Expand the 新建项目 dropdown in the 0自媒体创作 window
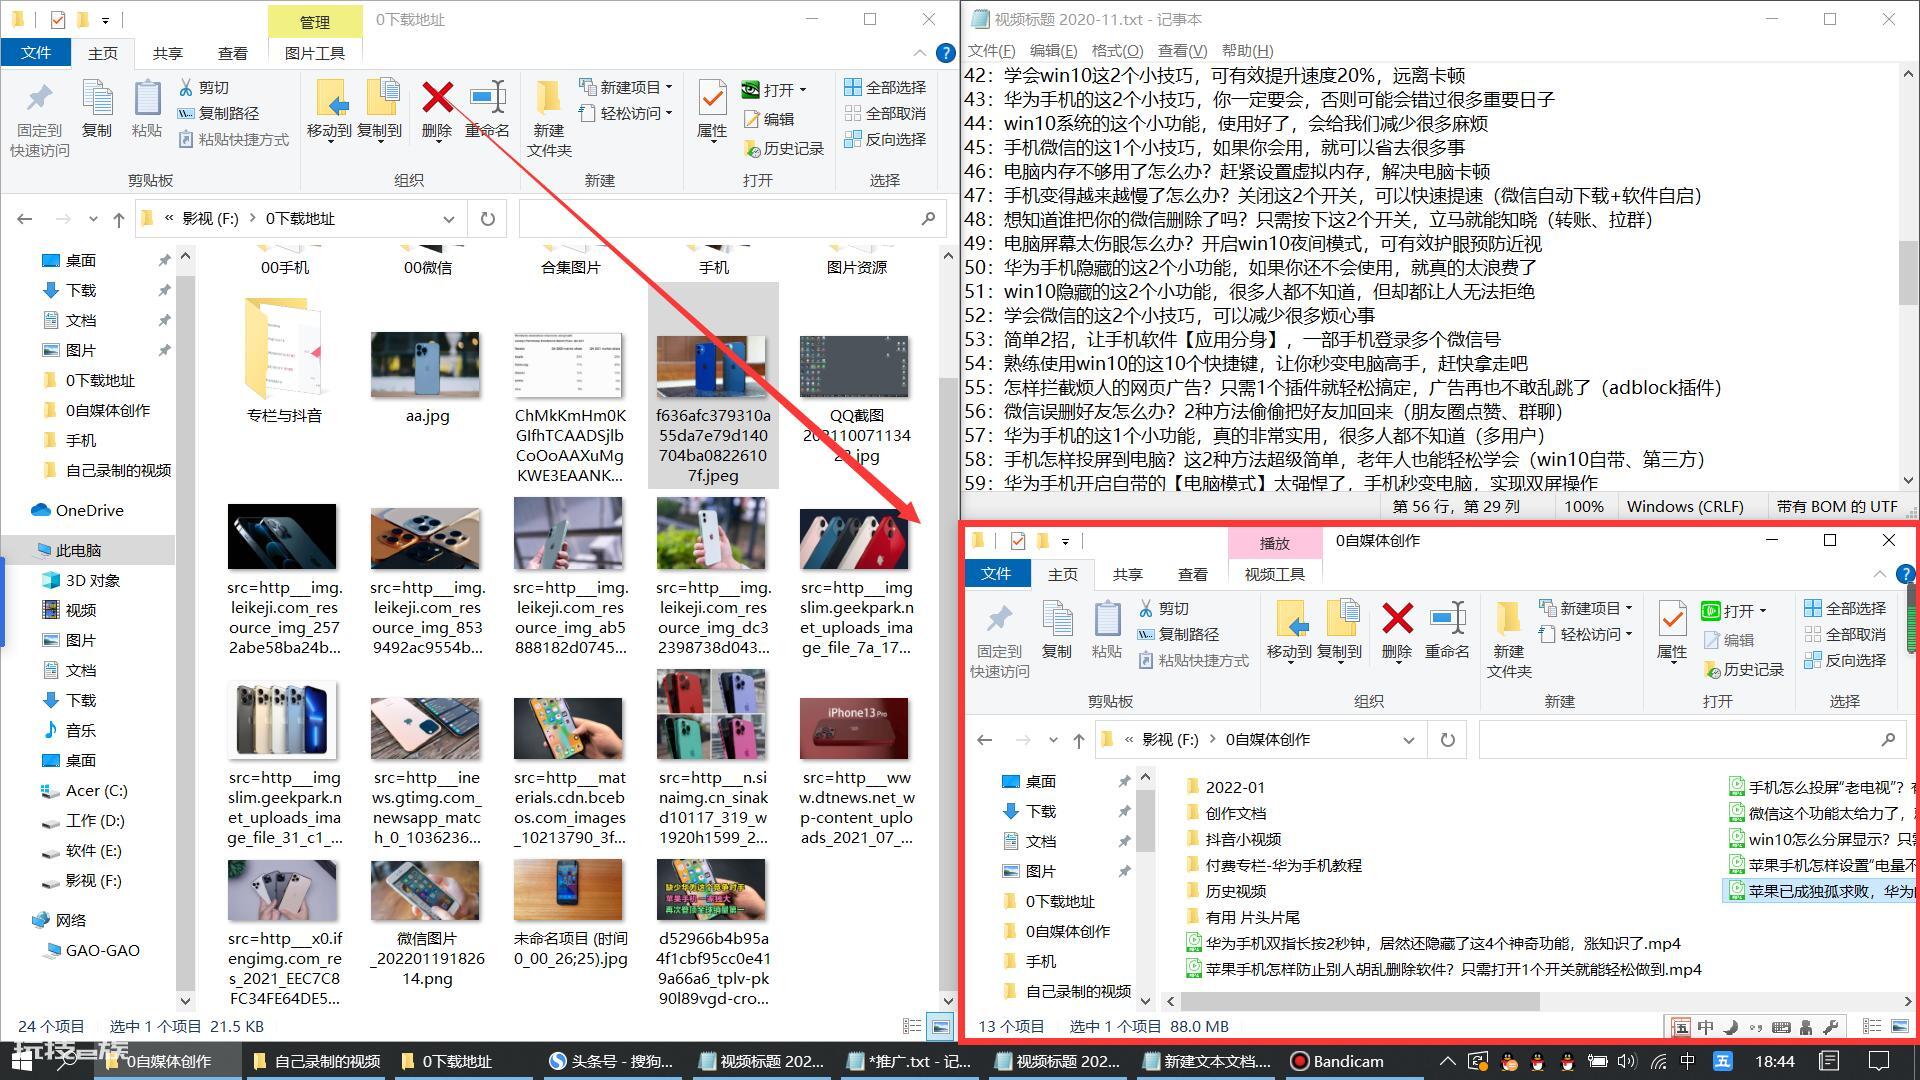Viewport: 1920px width, 1080px height. tap(1629, 608)
